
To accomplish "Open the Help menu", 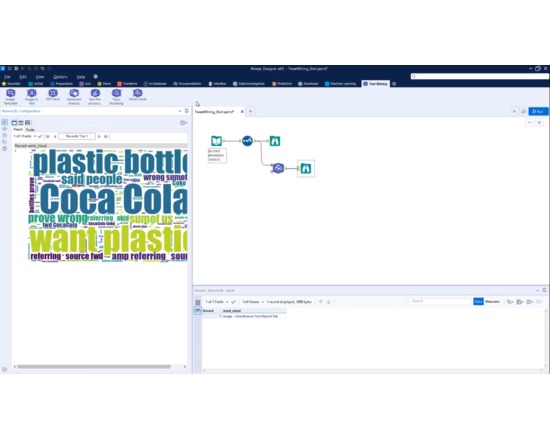I will pos(81,76).
